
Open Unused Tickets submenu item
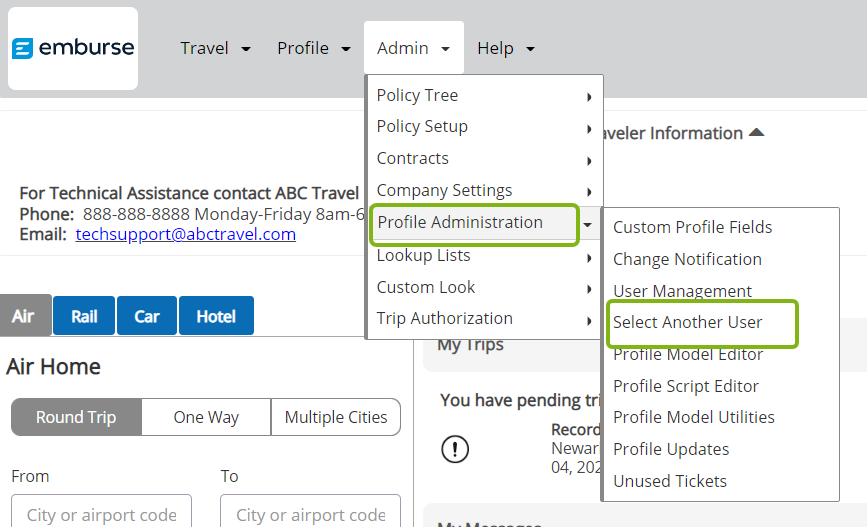(670, 481)
